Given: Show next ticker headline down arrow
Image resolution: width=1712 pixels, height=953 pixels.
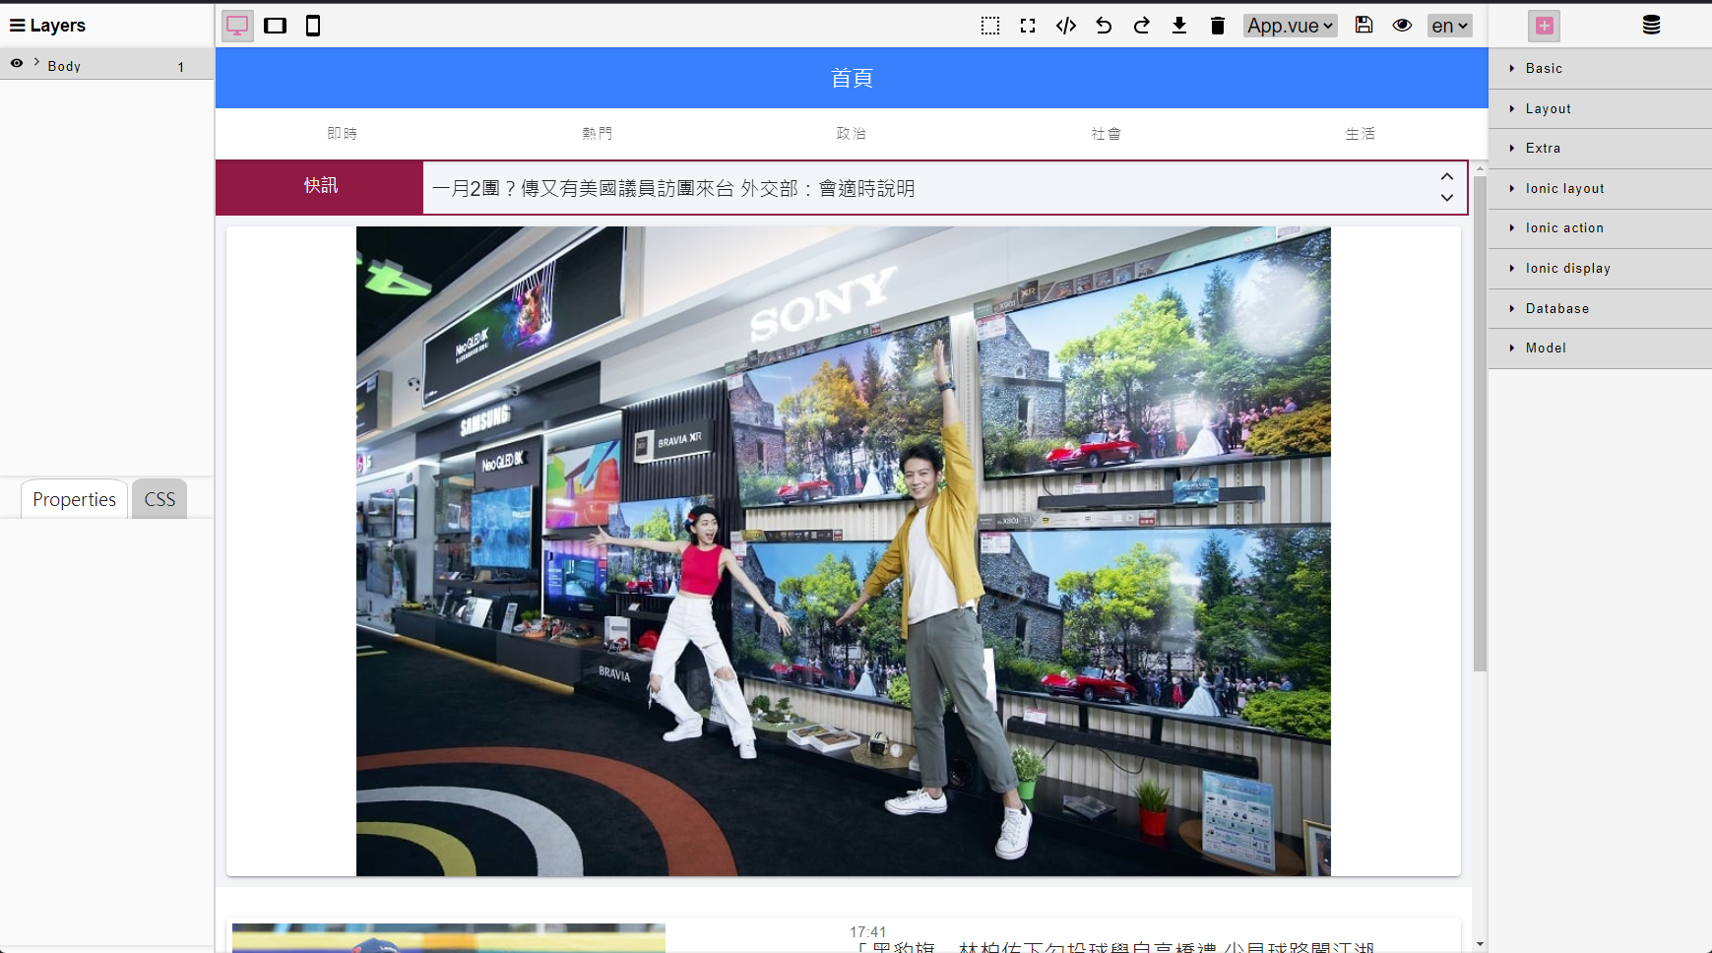Looking at the screenshot, I should pyautogui.click(x=1447, y=198).
